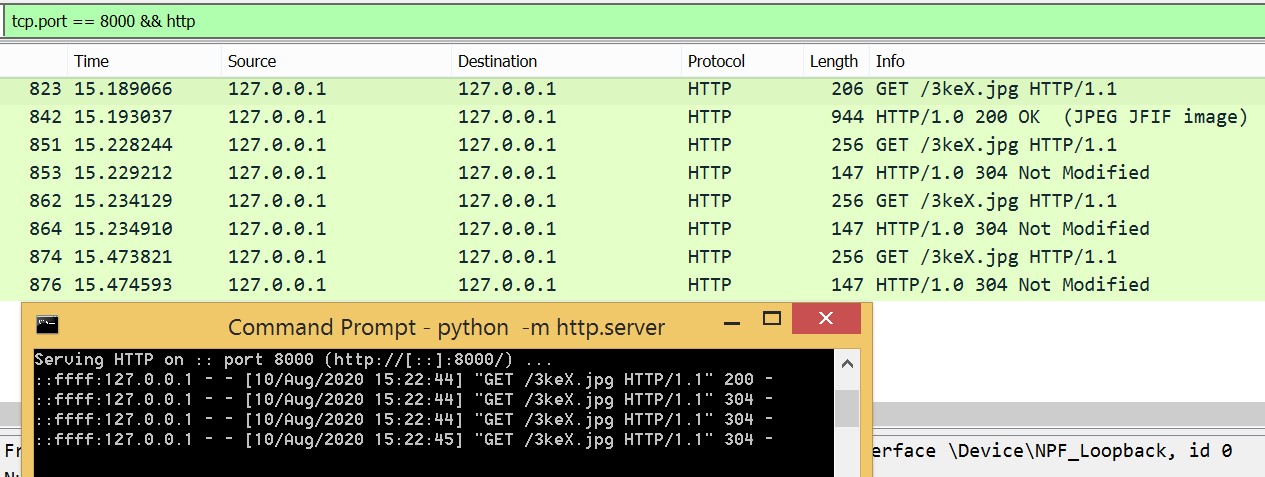Maximize the Command Prompt window
This screenshot has height=477, width=1265.
[771, 319]
